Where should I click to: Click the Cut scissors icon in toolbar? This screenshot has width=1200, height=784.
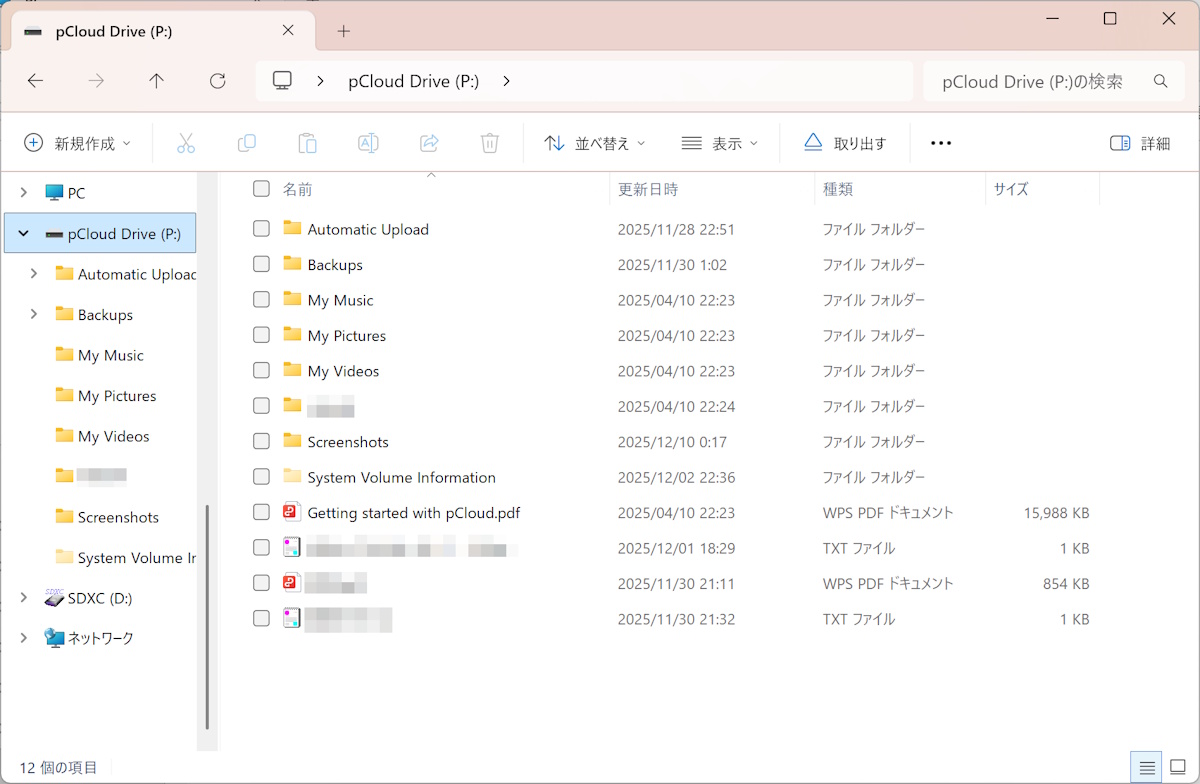[186, 143]
